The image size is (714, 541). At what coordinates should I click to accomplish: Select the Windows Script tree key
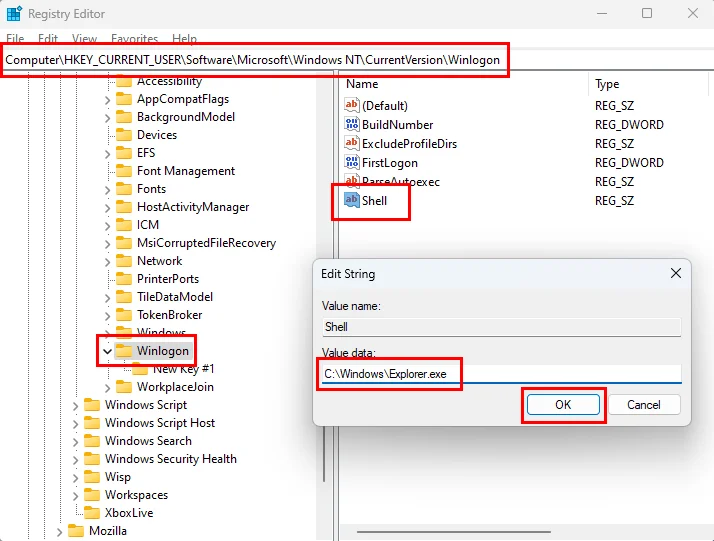click(146, 405)
